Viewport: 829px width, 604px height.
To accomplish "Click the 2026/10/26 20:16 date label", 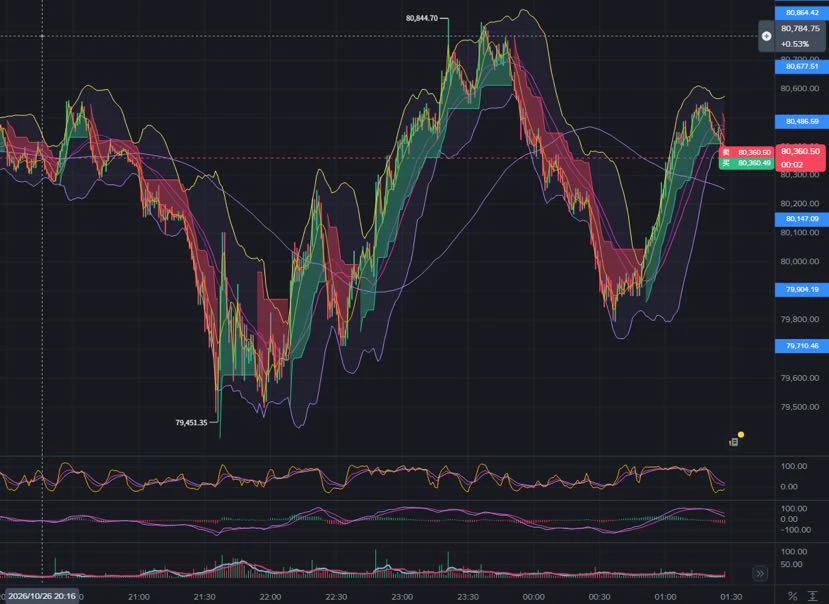I will tap(42, 596).
